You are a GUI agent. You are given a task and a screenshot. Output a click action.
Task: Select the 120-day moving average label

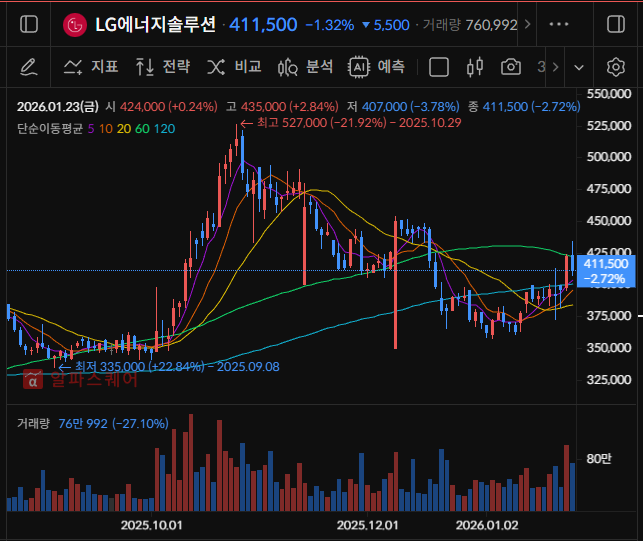(x=164, y=129)
